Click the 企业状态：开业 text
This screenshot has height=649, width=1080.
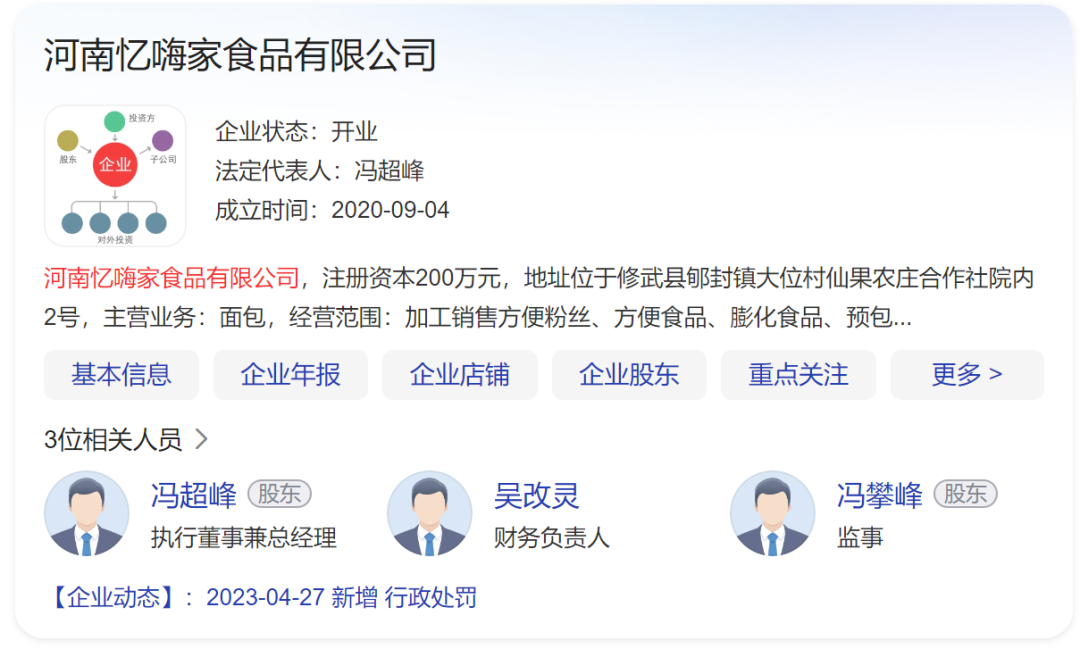point(296,132)
